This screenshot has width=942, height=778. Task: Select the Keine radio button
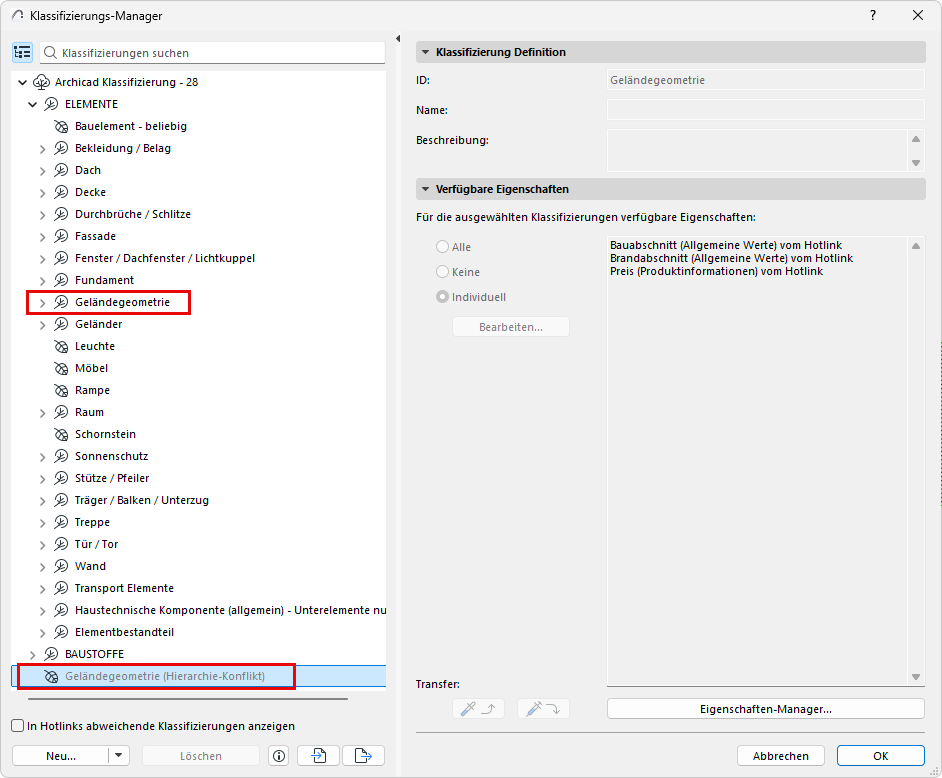click(x=442, y=272)
